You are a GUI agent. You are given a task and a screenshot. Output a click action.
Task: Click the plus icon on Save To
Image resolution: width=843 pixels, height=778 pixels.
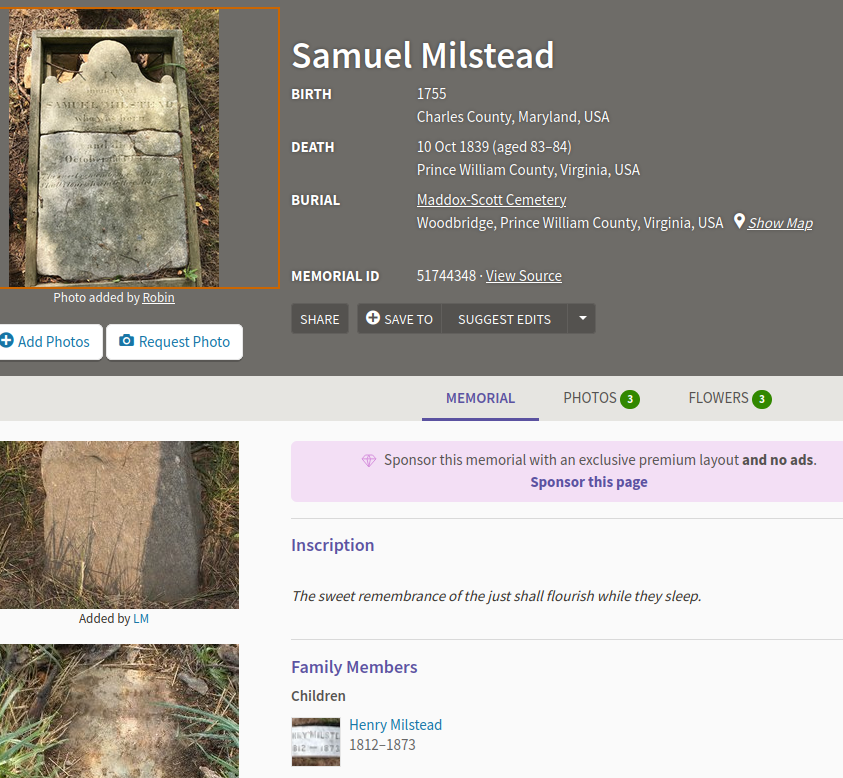pos(373,318)
